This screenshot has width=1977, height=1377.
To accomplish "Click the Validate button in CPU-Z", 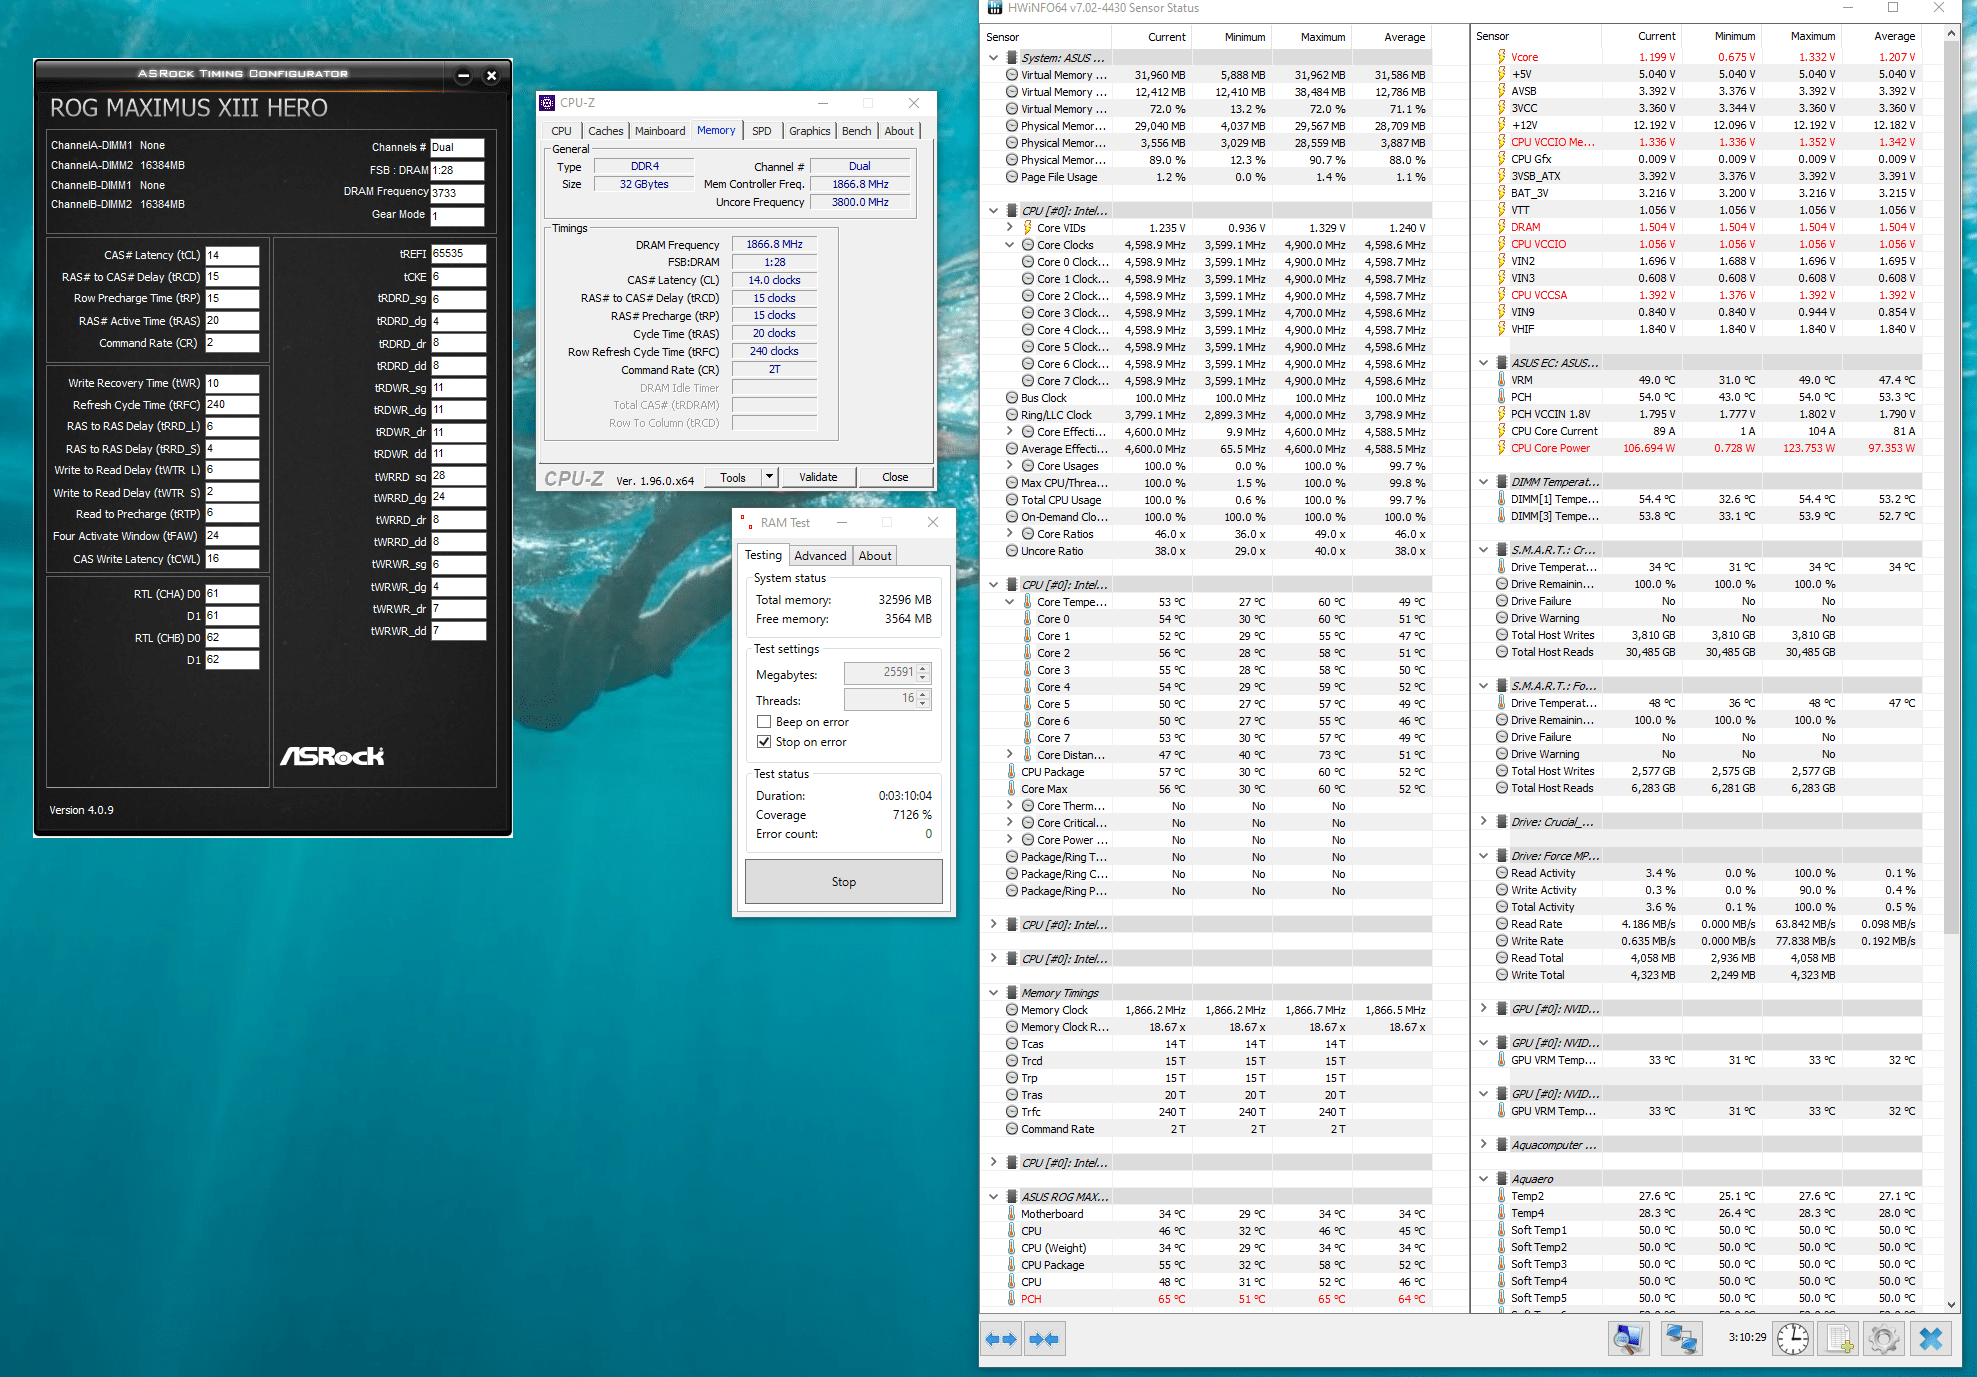I will pos(817,477).
